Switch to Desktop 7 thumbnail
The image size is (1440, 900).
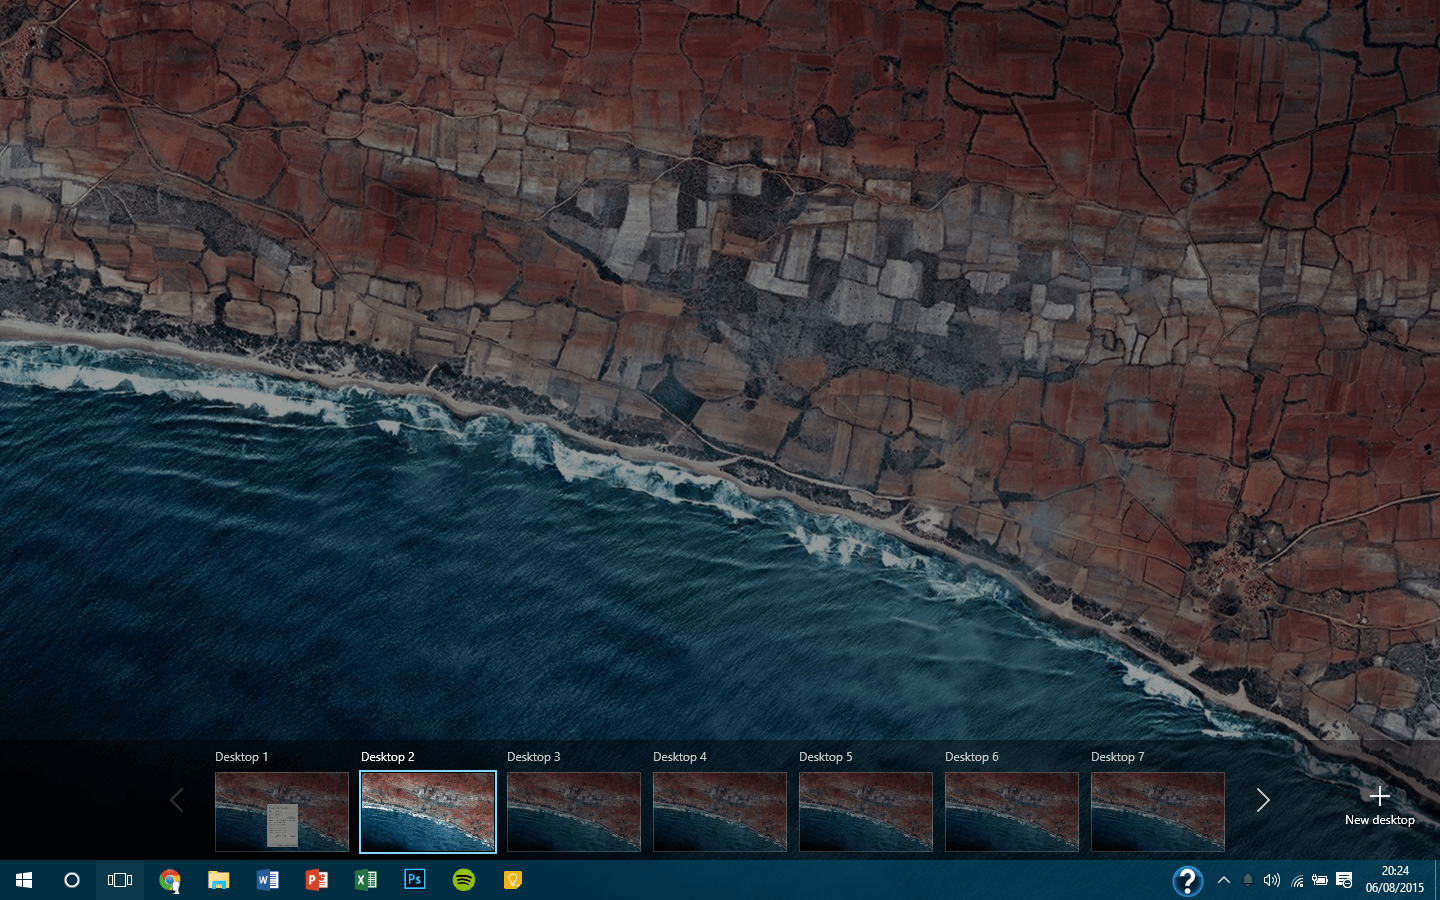tap(1158, 812)
